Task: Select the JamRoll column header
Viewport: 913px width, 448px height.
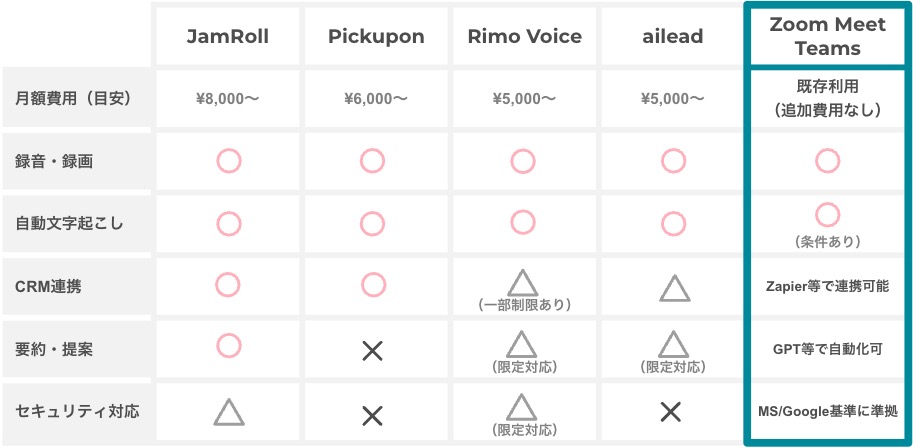Action: (228, 36)
